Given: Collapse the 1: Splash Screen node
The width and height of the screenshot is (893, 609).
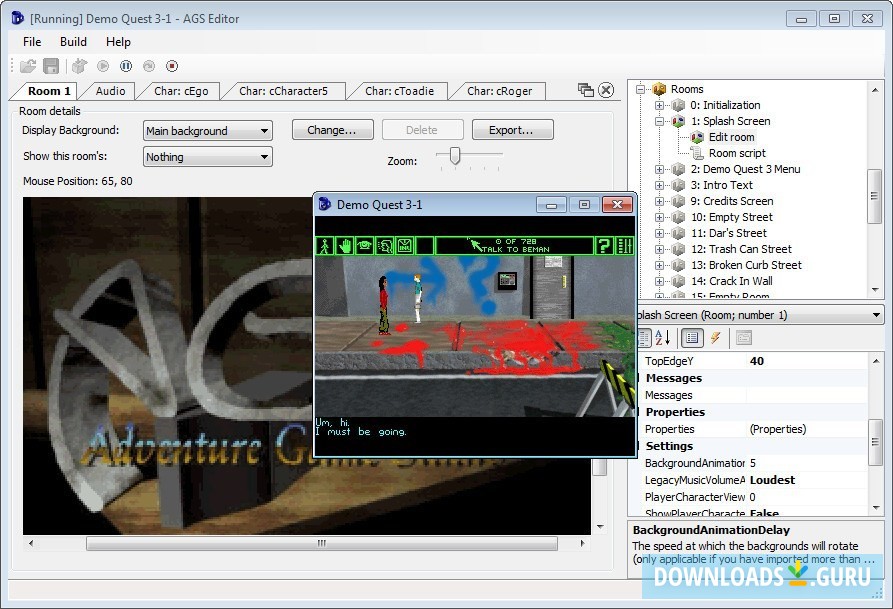Looking at the screenshot, I should pos(657,120).
